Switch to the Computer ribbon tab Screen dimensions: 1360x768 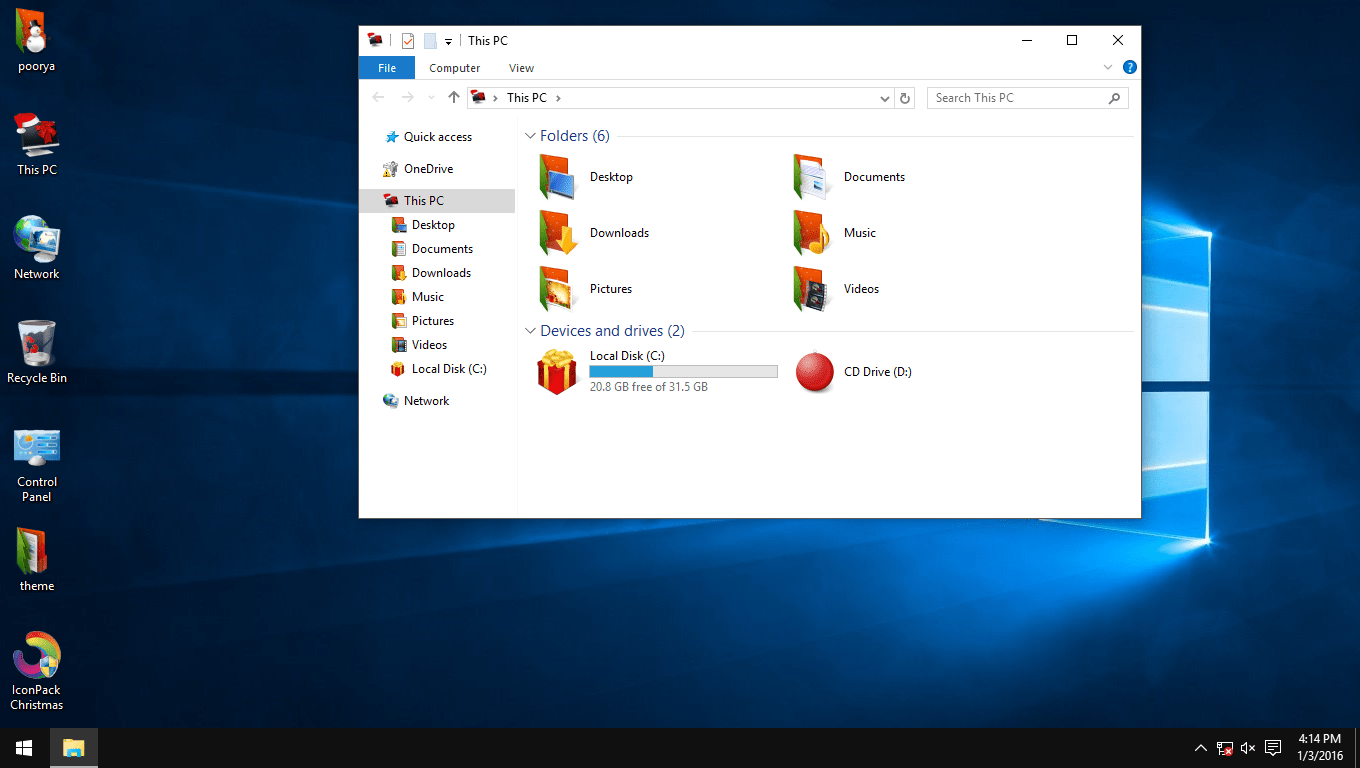455,68
